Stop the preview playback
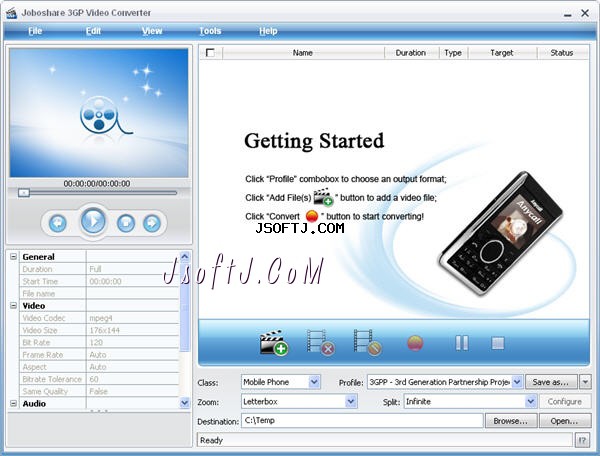Image resolution: width=600 pixels, height=456 pixels. coord(126,223)
